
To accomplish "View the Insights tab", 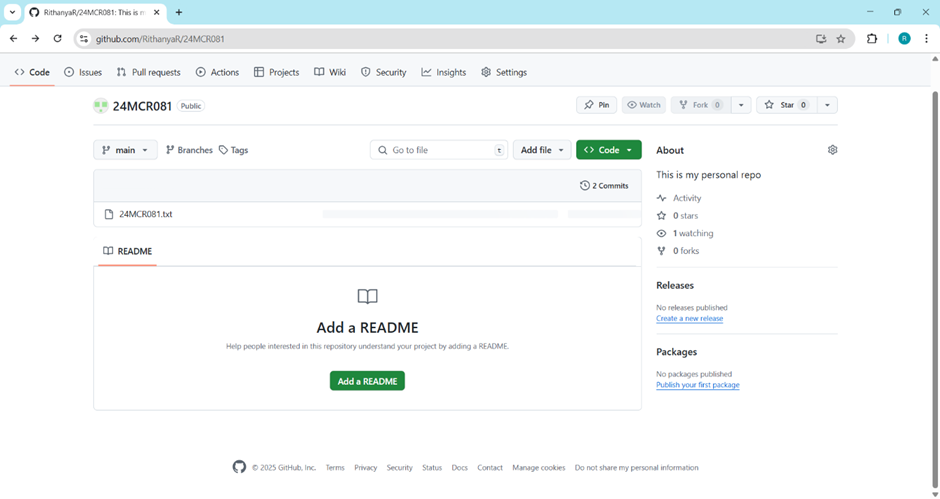I will point(444,72).
